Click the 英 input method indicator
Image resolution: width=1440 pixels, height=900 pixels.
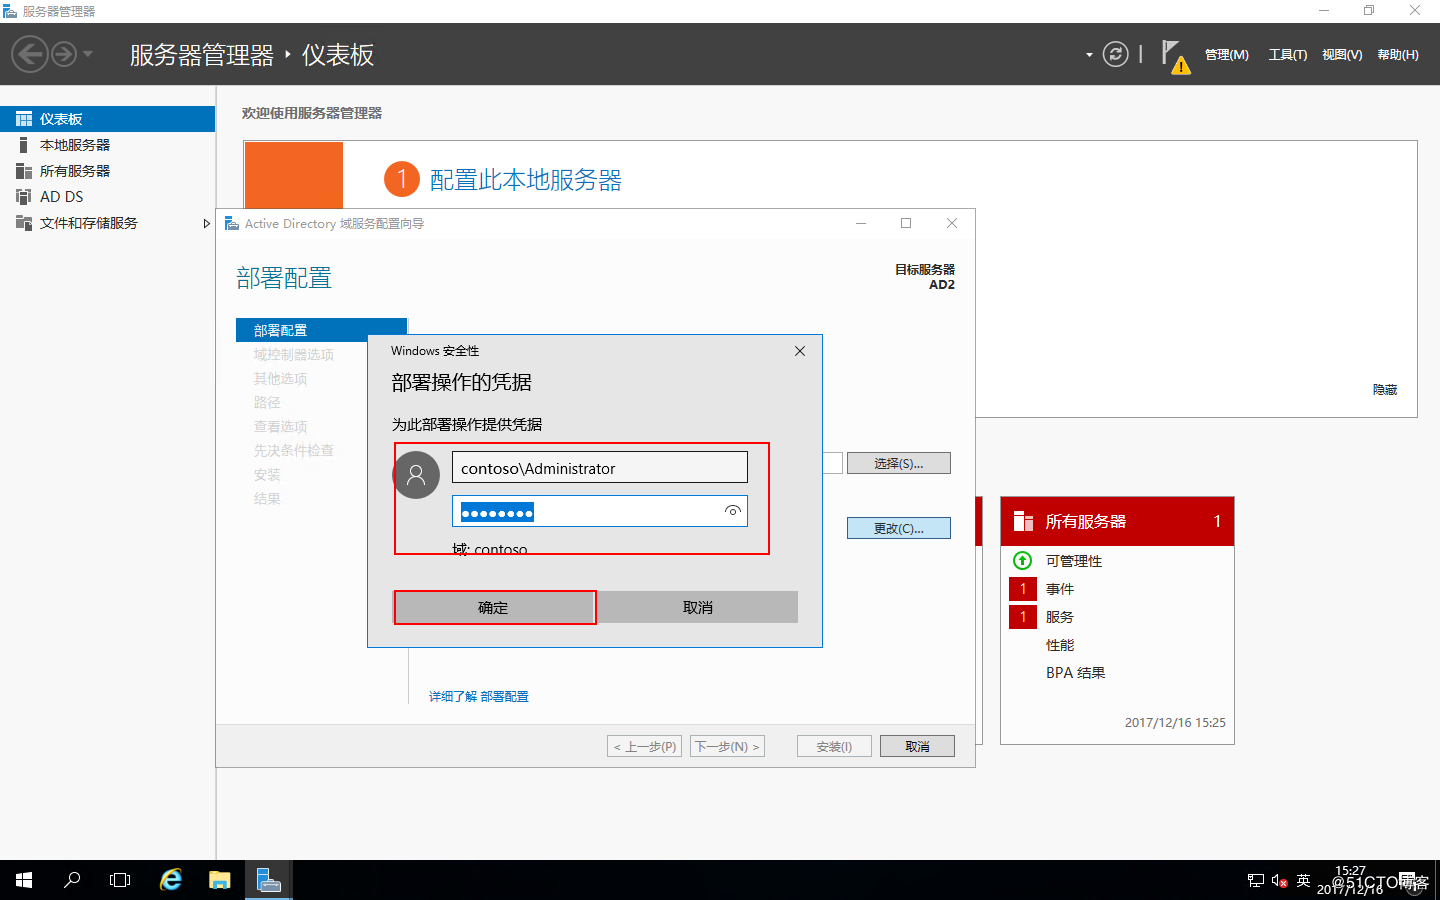[1303, 880]
